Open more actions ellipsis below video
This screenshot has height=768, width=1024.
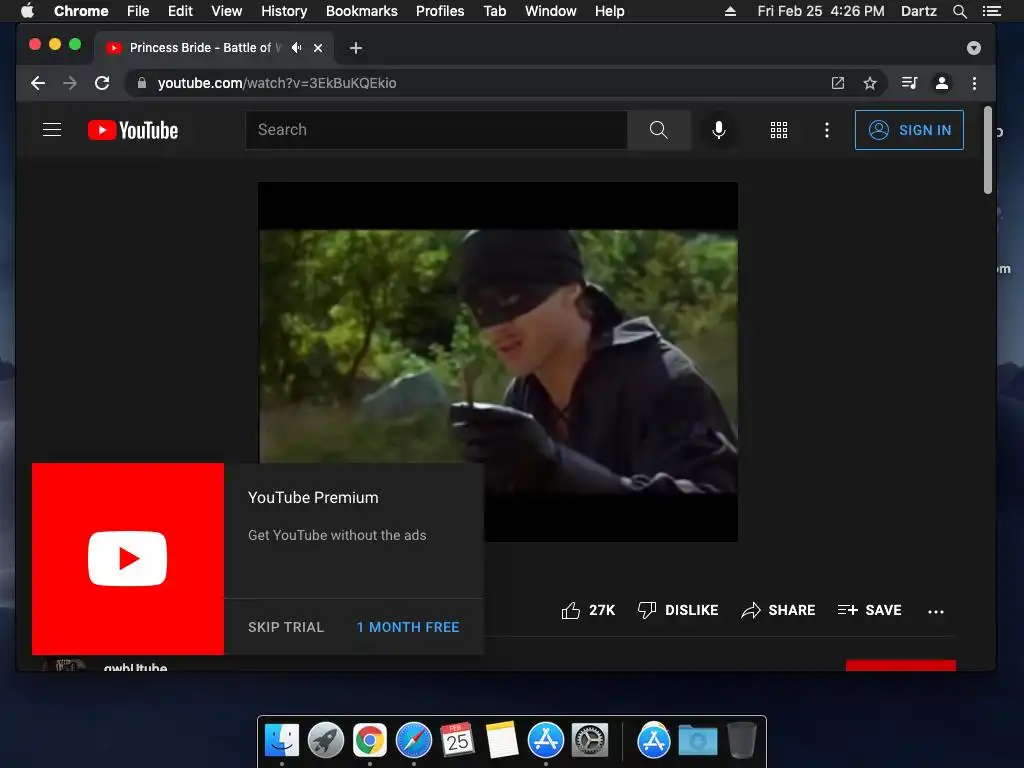pos(936,611)
